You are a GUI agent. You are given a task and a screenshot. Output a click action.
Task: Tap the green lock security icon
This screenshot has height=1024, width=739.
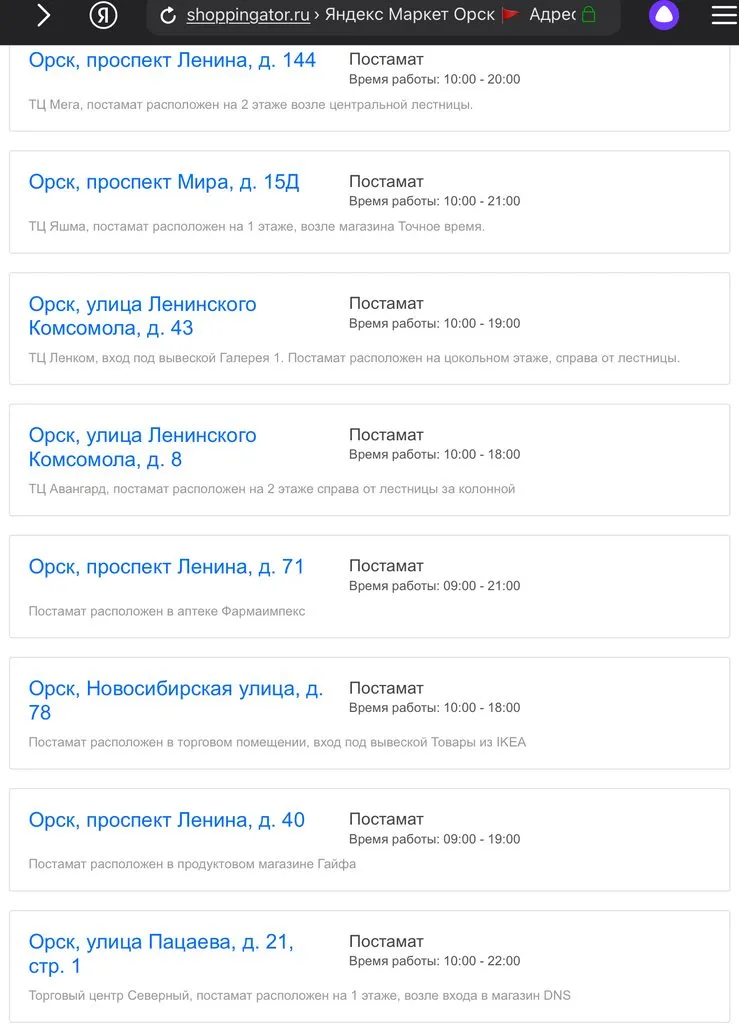pos(589,15)
